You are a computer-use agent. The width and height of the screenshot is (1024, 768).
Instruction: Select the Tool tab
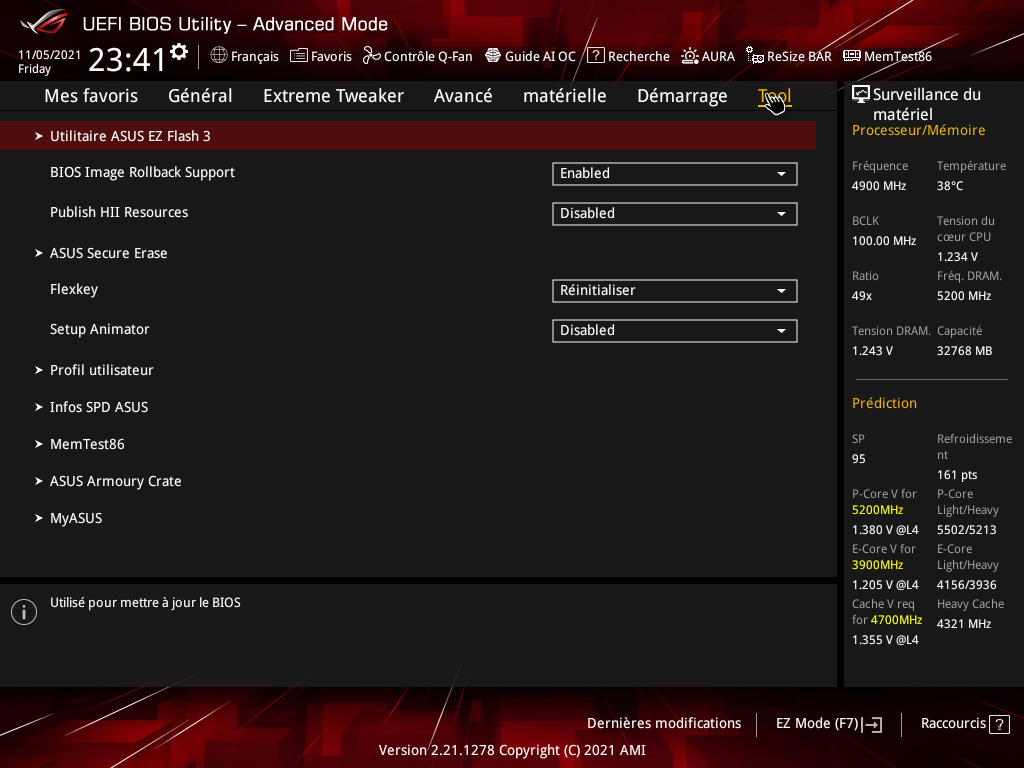tap(775, 96)
